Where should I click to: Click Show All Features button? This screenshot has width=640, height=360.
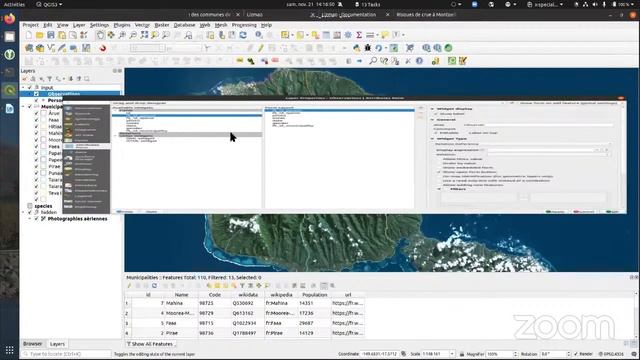click(150, 344)
